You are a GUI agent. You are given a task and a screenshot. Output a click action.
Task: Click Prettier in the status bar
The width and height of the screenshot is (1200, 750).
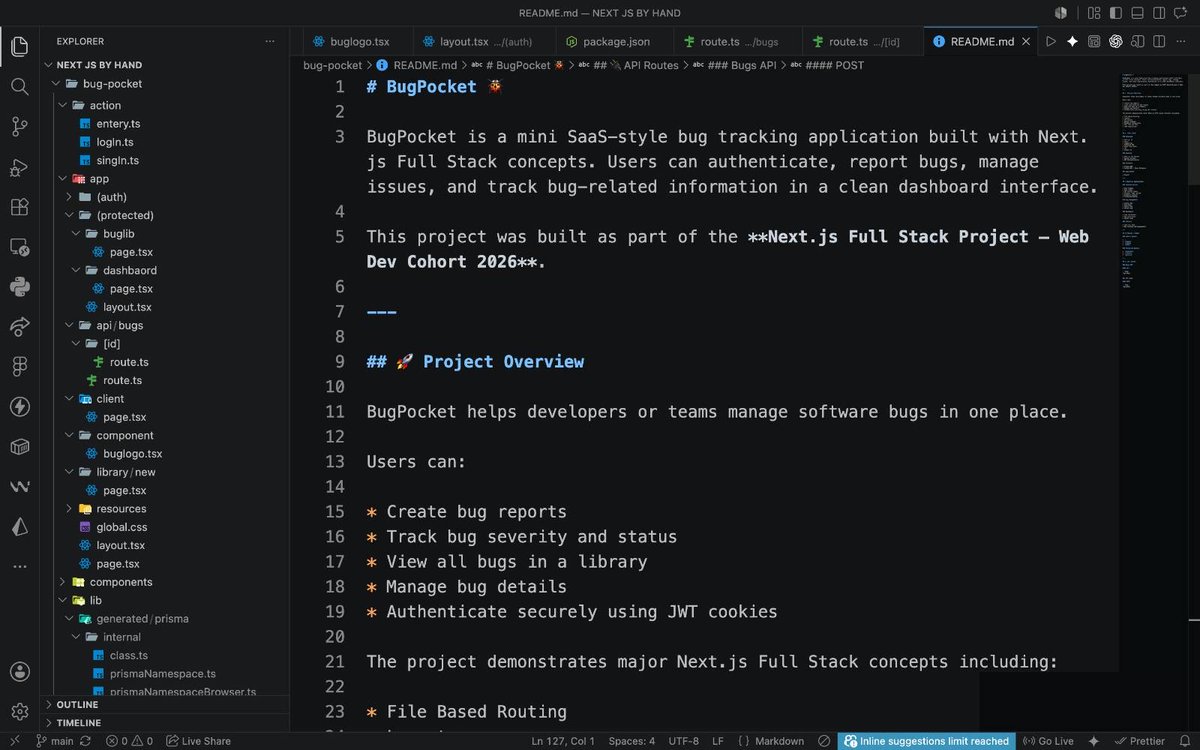tap(1139, 741)
